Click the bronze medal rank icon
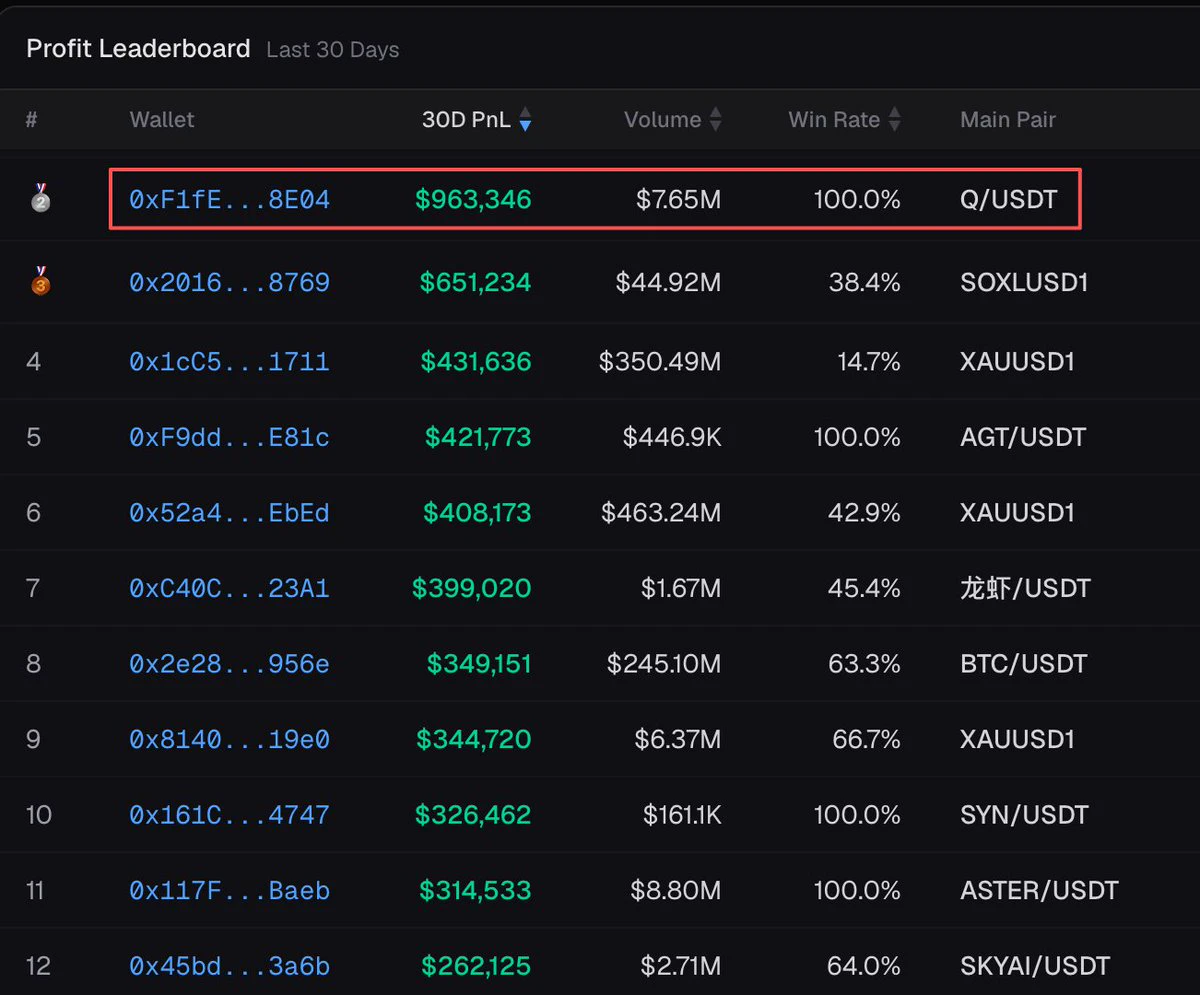Image resolution: width=1200 pixels, height=995 pixels. click(x=40, y=281)
